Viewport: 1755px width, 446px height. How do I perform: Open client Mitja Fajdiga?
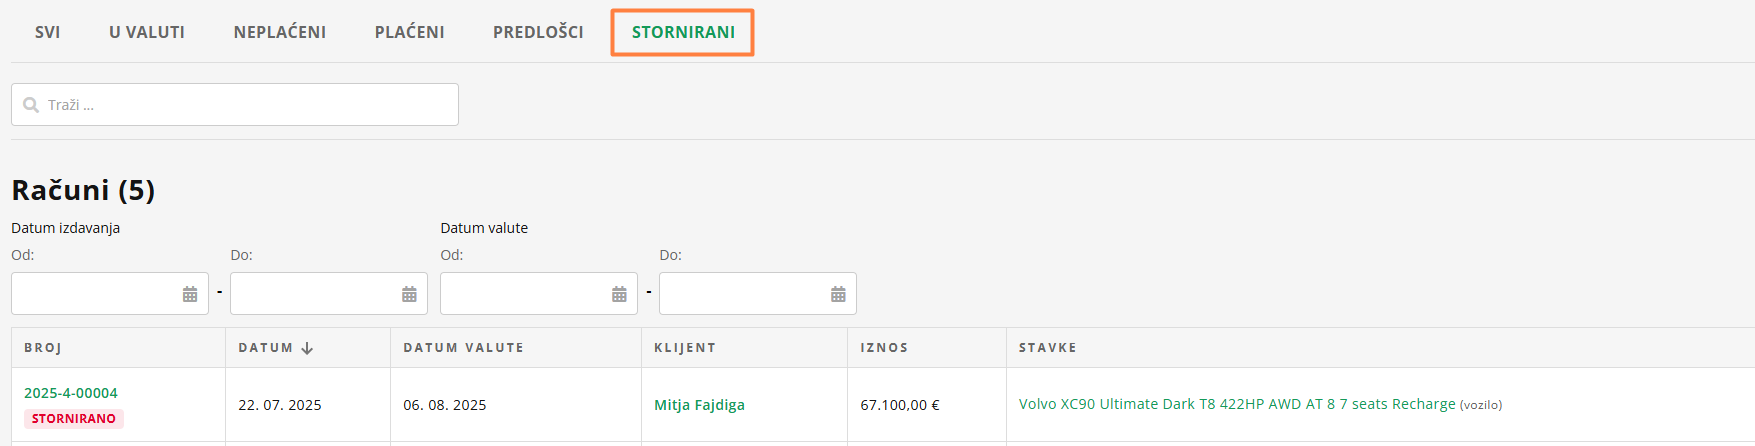tap(699, 405)
